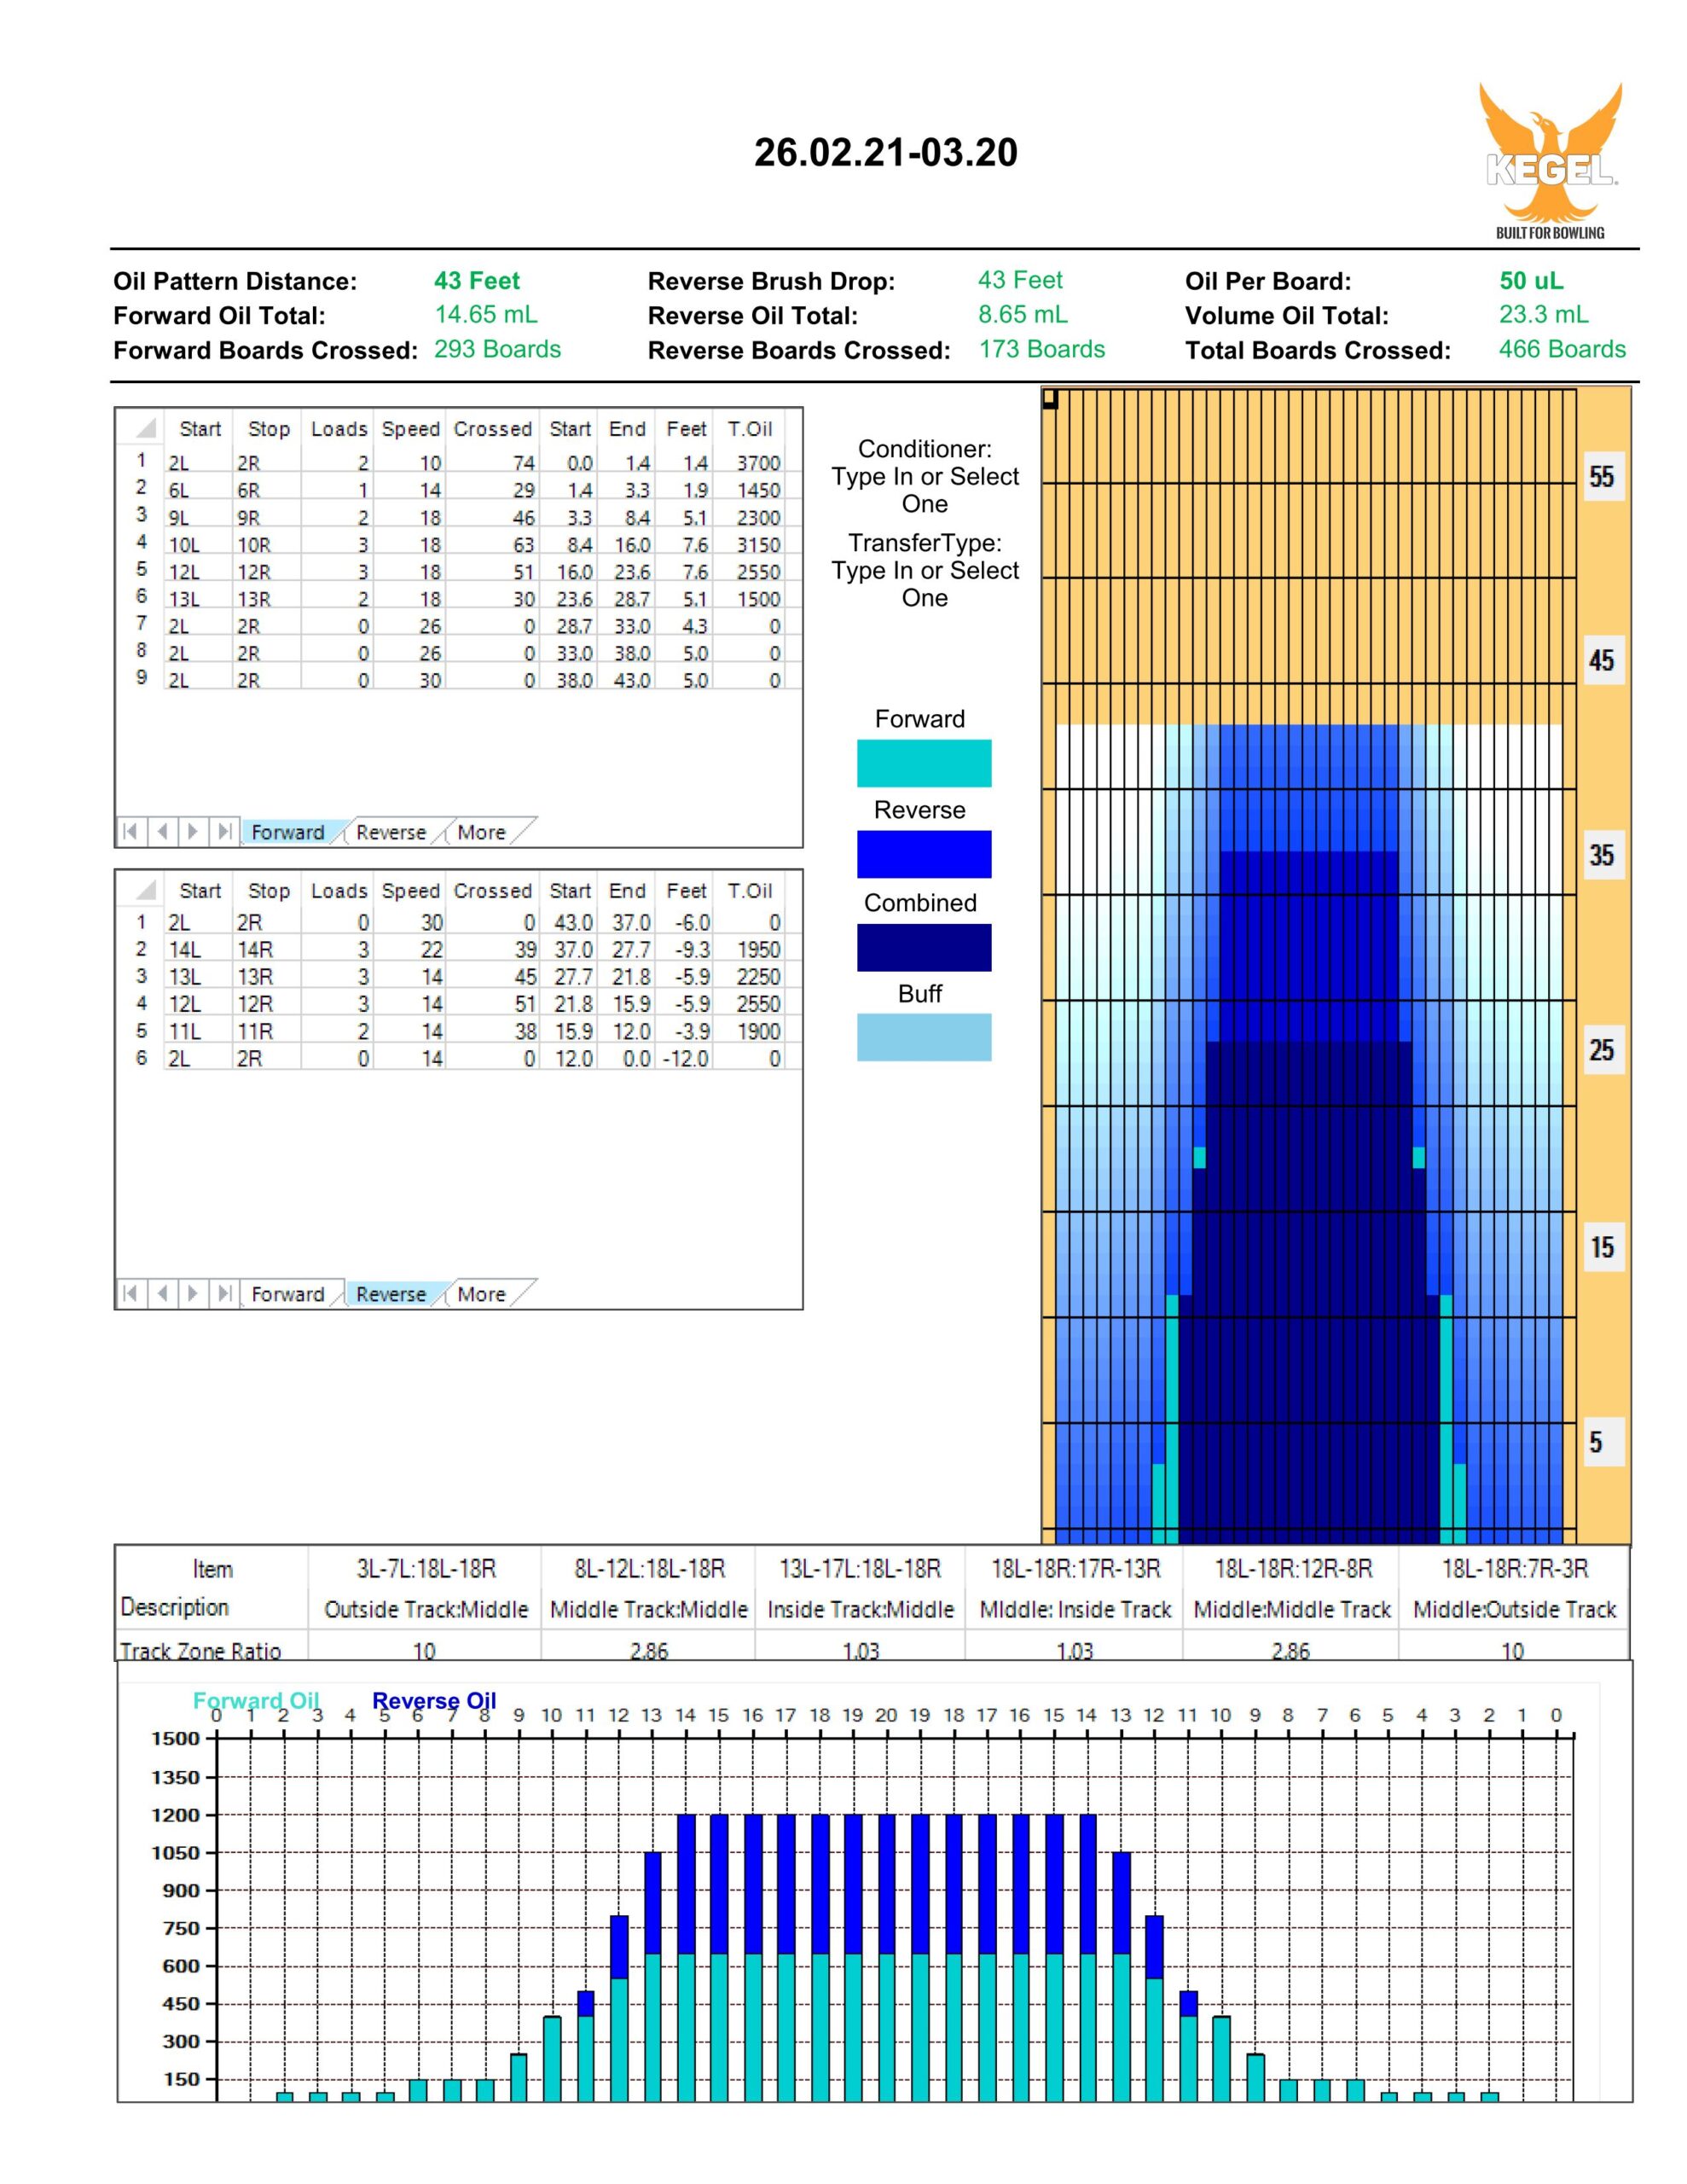This screenshot has width=1687, height=2184.
Task: Open the More tab in lower table
Action: [481, 1294]
